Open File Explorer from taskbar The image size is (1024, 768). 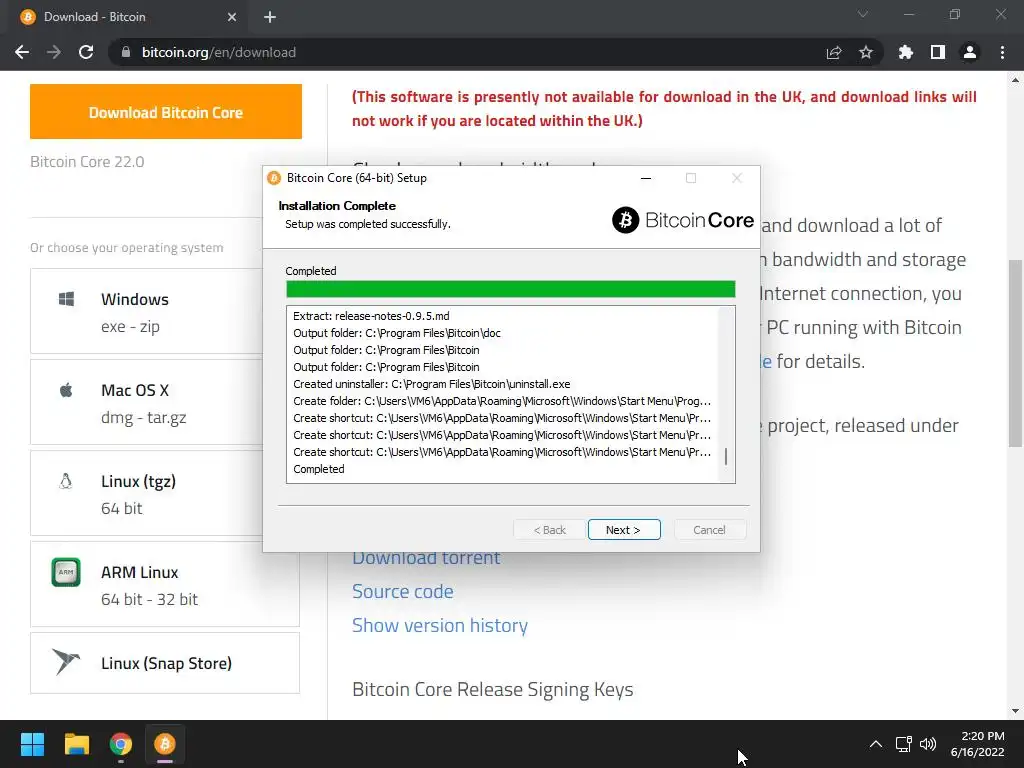(76, 744)
